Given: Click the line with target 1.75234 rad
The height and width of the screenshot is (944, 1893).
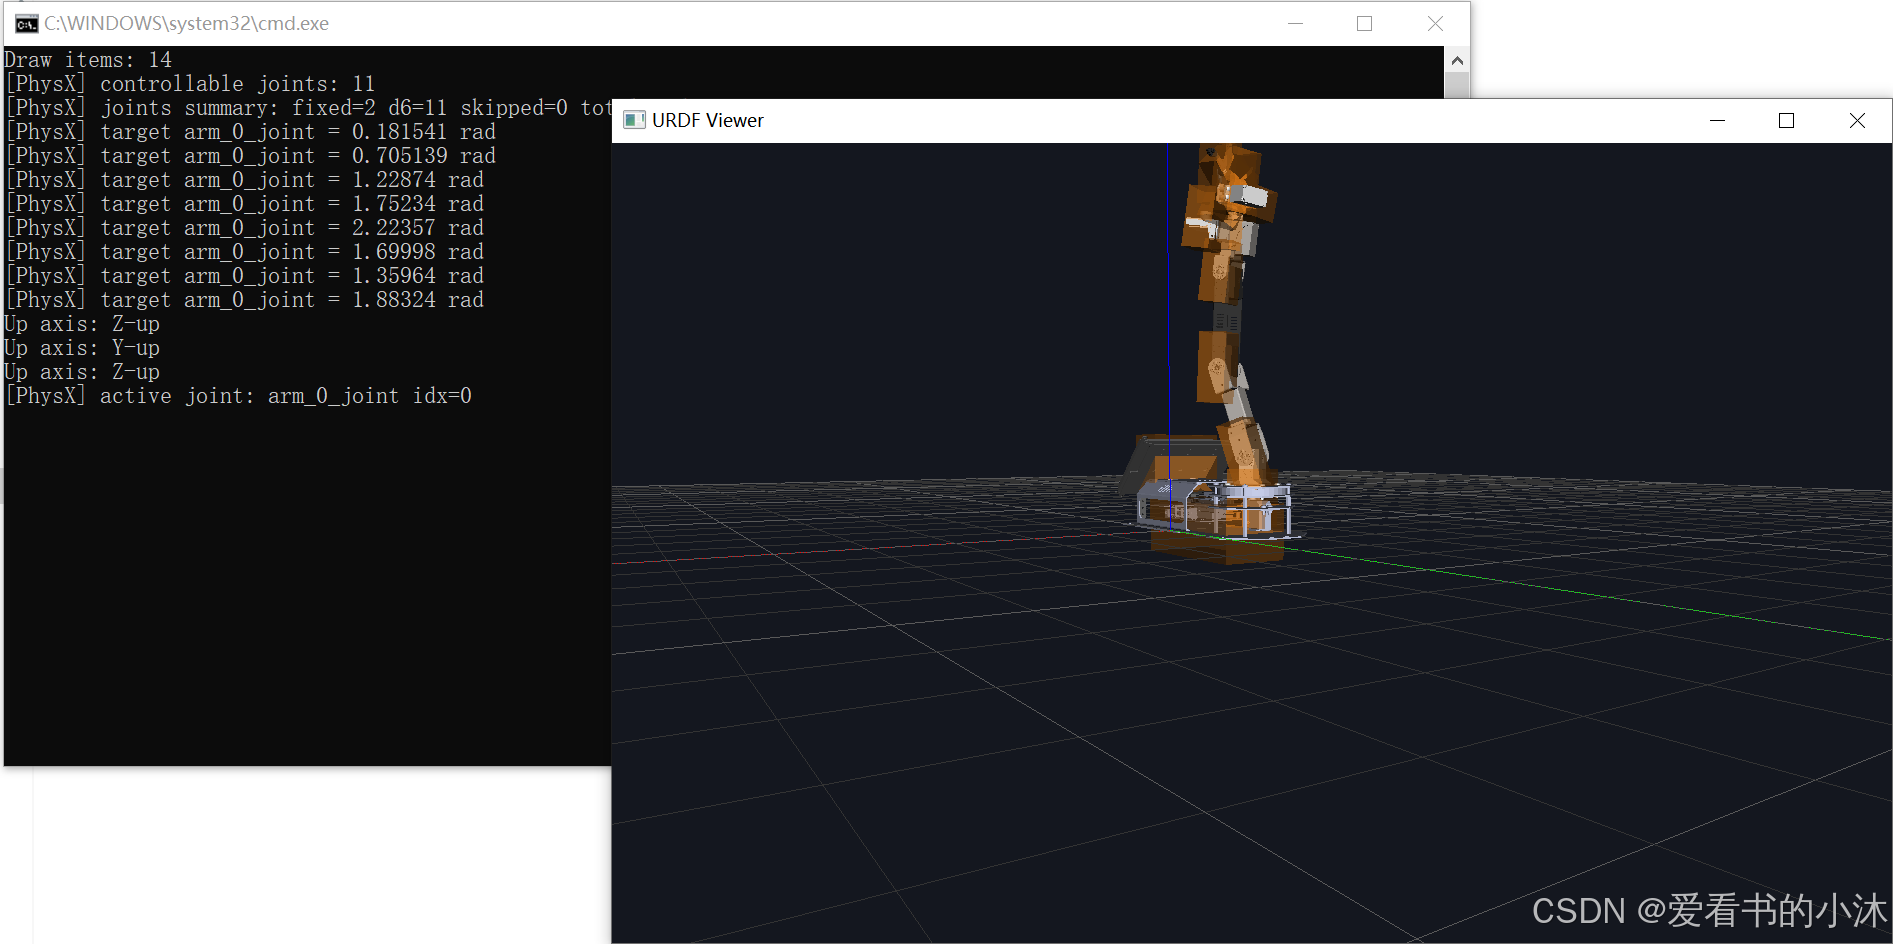Looking at the screenshot, I should point(244,204).
